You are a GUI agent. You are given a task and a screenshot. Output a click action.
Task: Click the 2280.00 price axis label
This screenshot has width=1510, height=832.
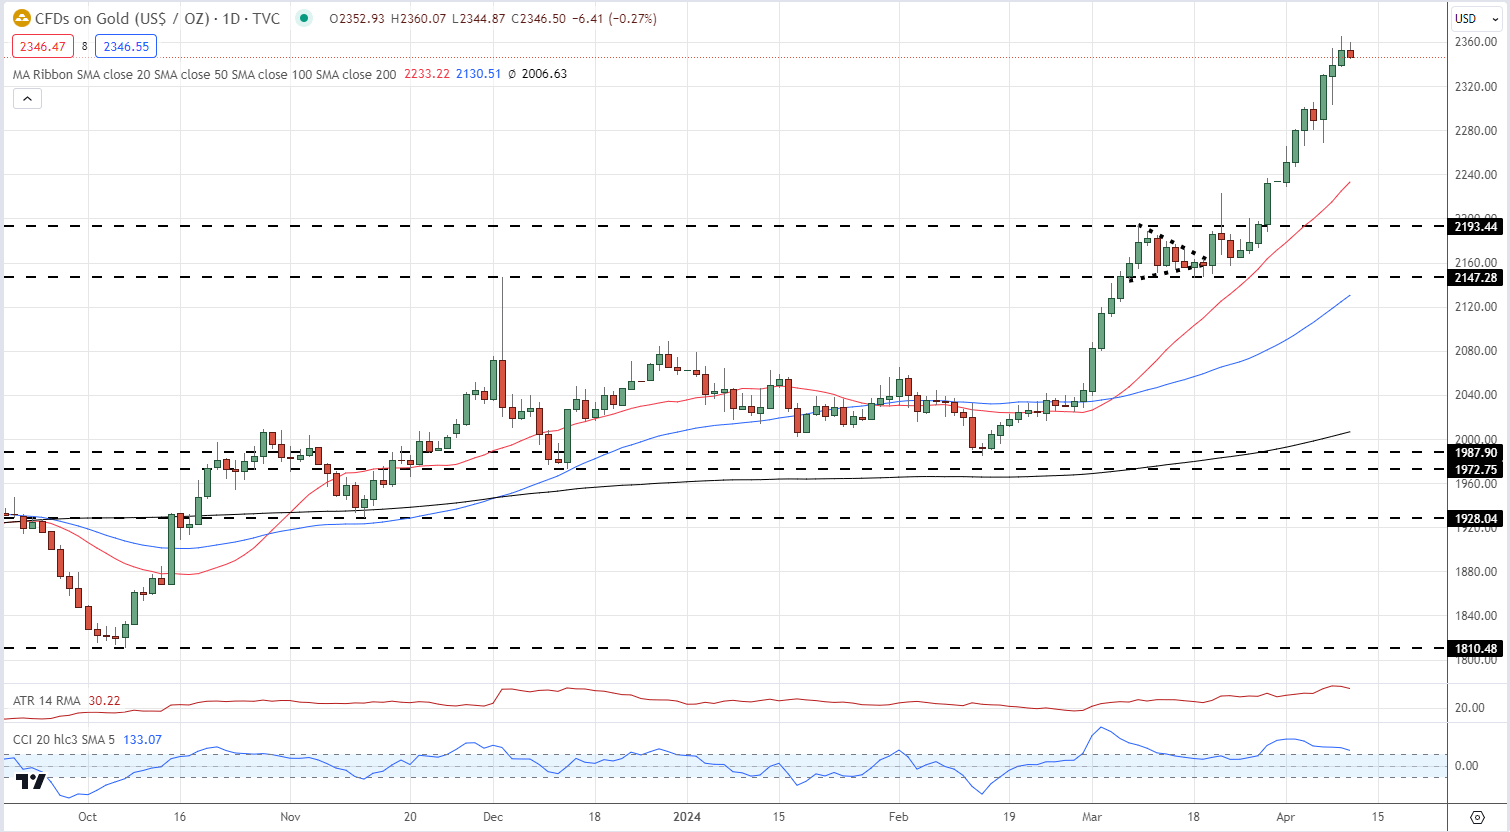coord(1476,131)
